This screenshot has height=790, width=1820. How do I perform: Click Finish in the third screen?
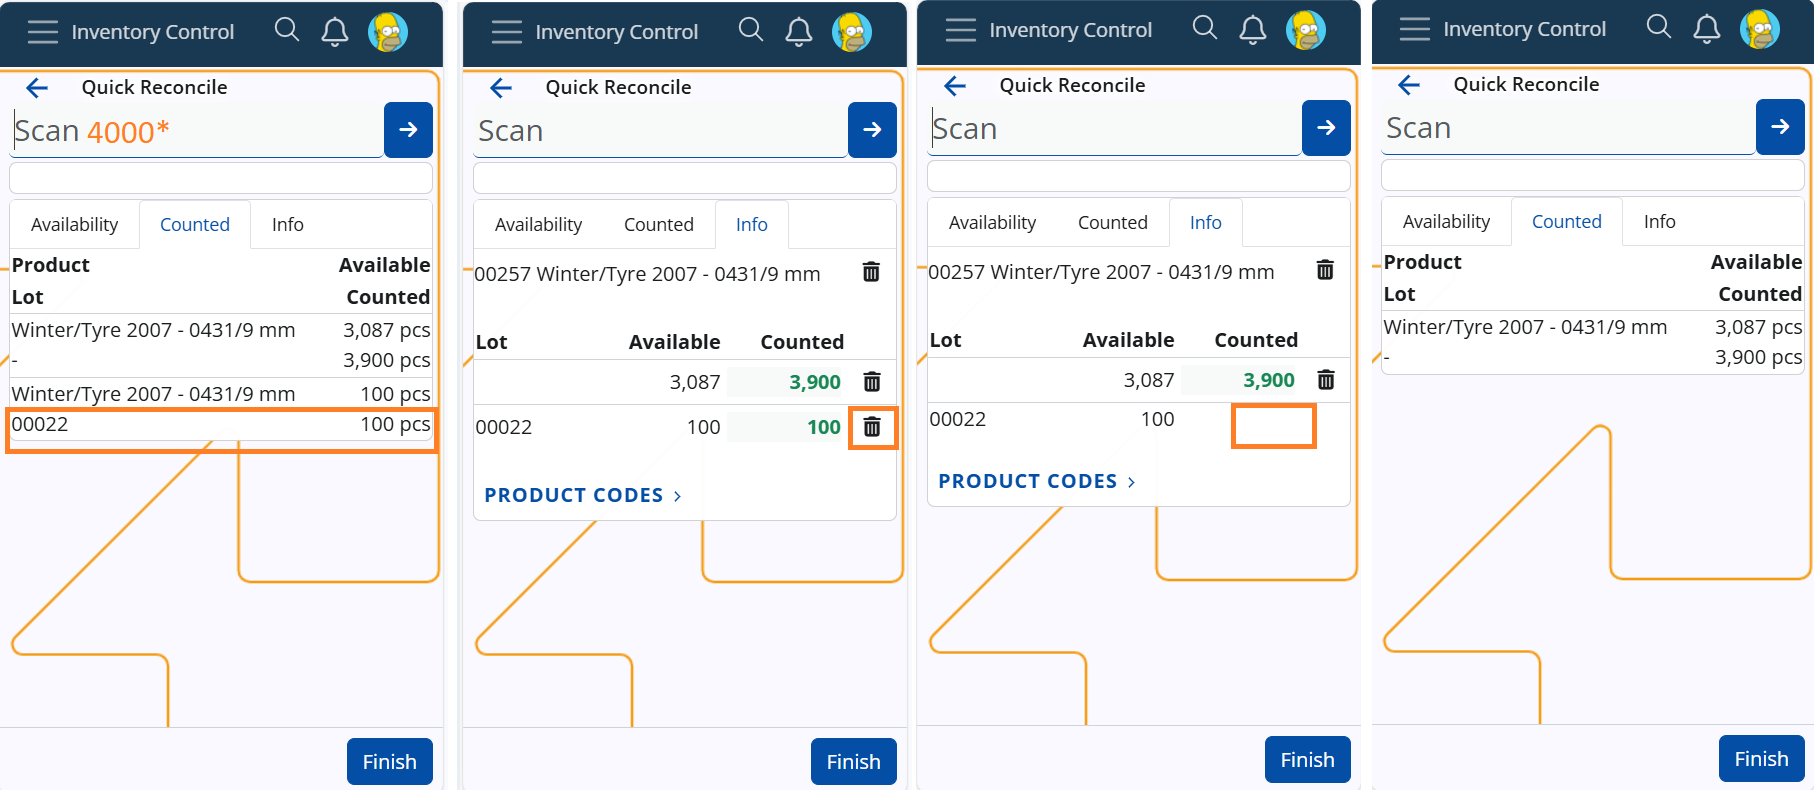(x=1308, y=760)
